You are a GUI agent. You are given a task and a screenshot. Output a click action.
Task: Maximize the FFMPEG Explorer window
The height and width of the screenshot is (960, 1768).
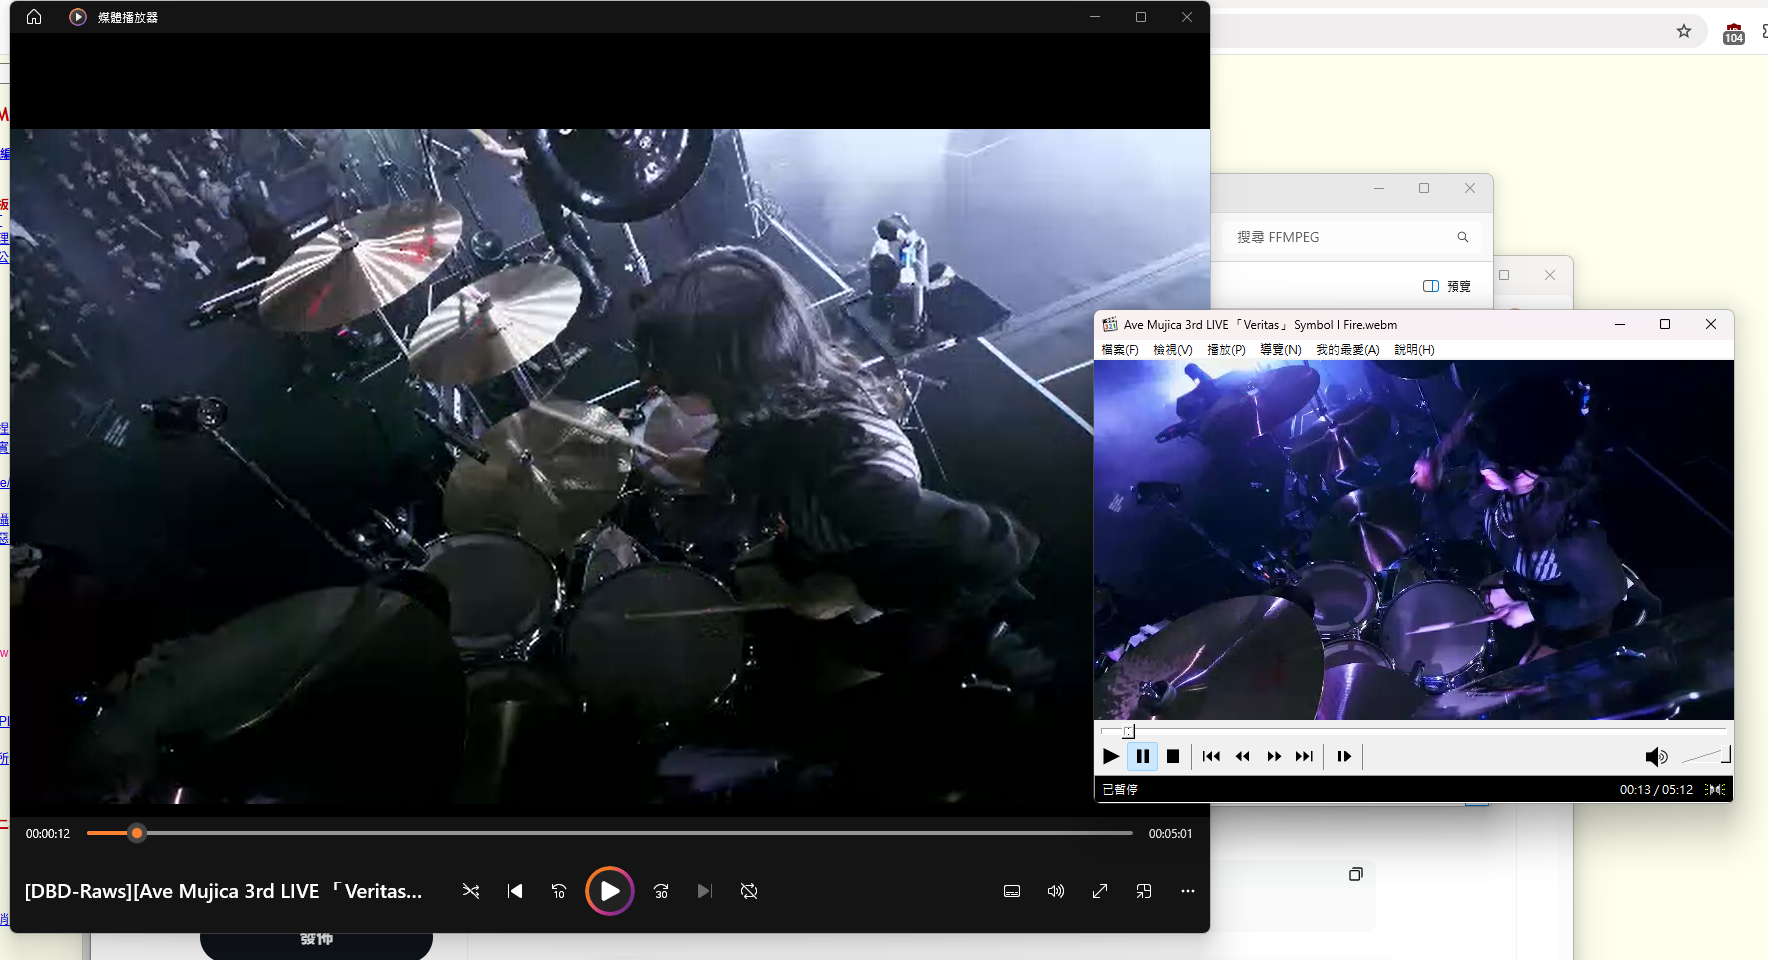coord(1424,188)
